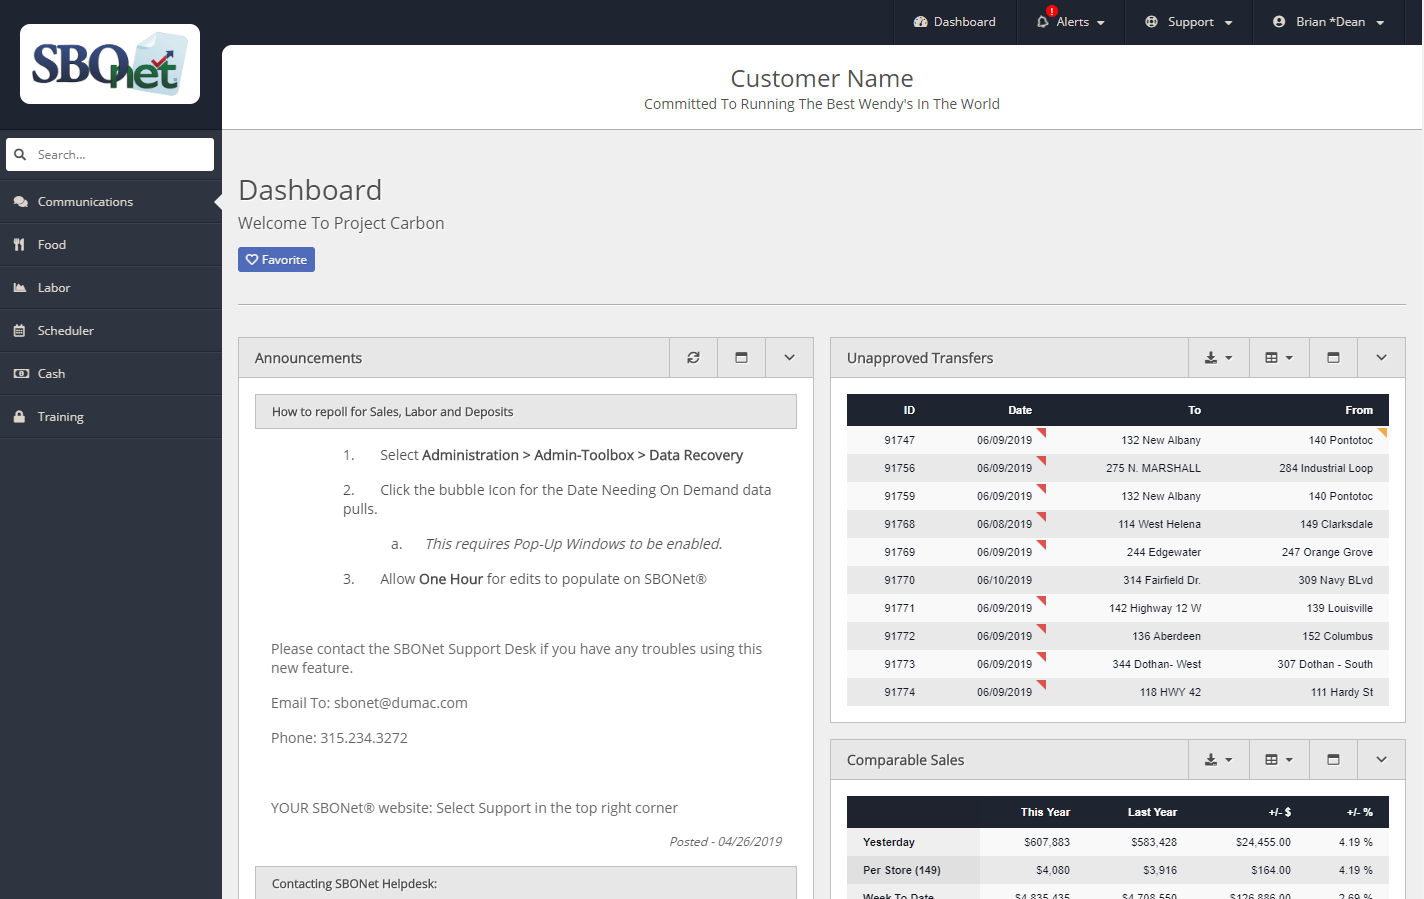Click the Scheduler calendar icon

(19, 331)
